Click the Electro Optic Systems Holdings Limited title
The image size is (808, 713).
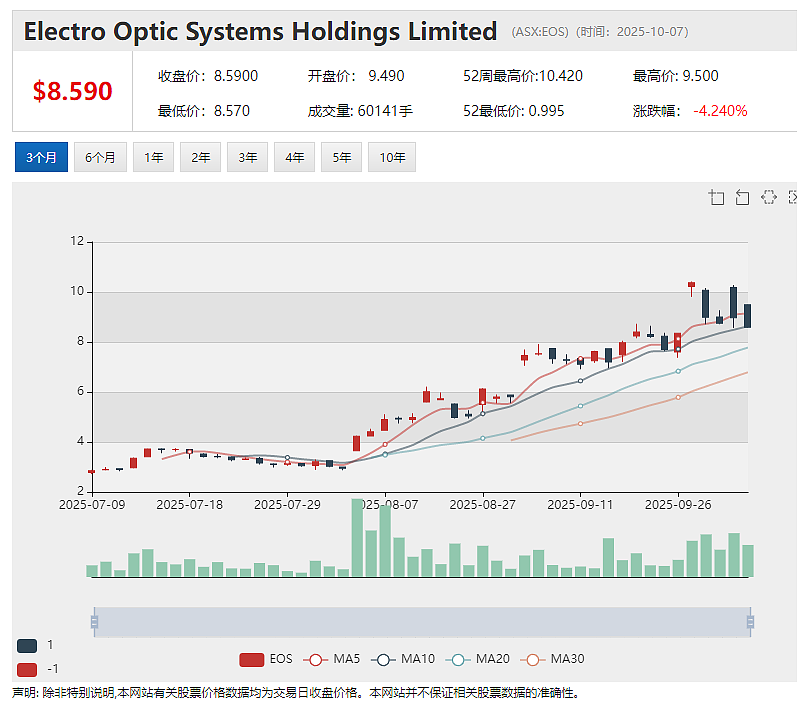point(261,31)
